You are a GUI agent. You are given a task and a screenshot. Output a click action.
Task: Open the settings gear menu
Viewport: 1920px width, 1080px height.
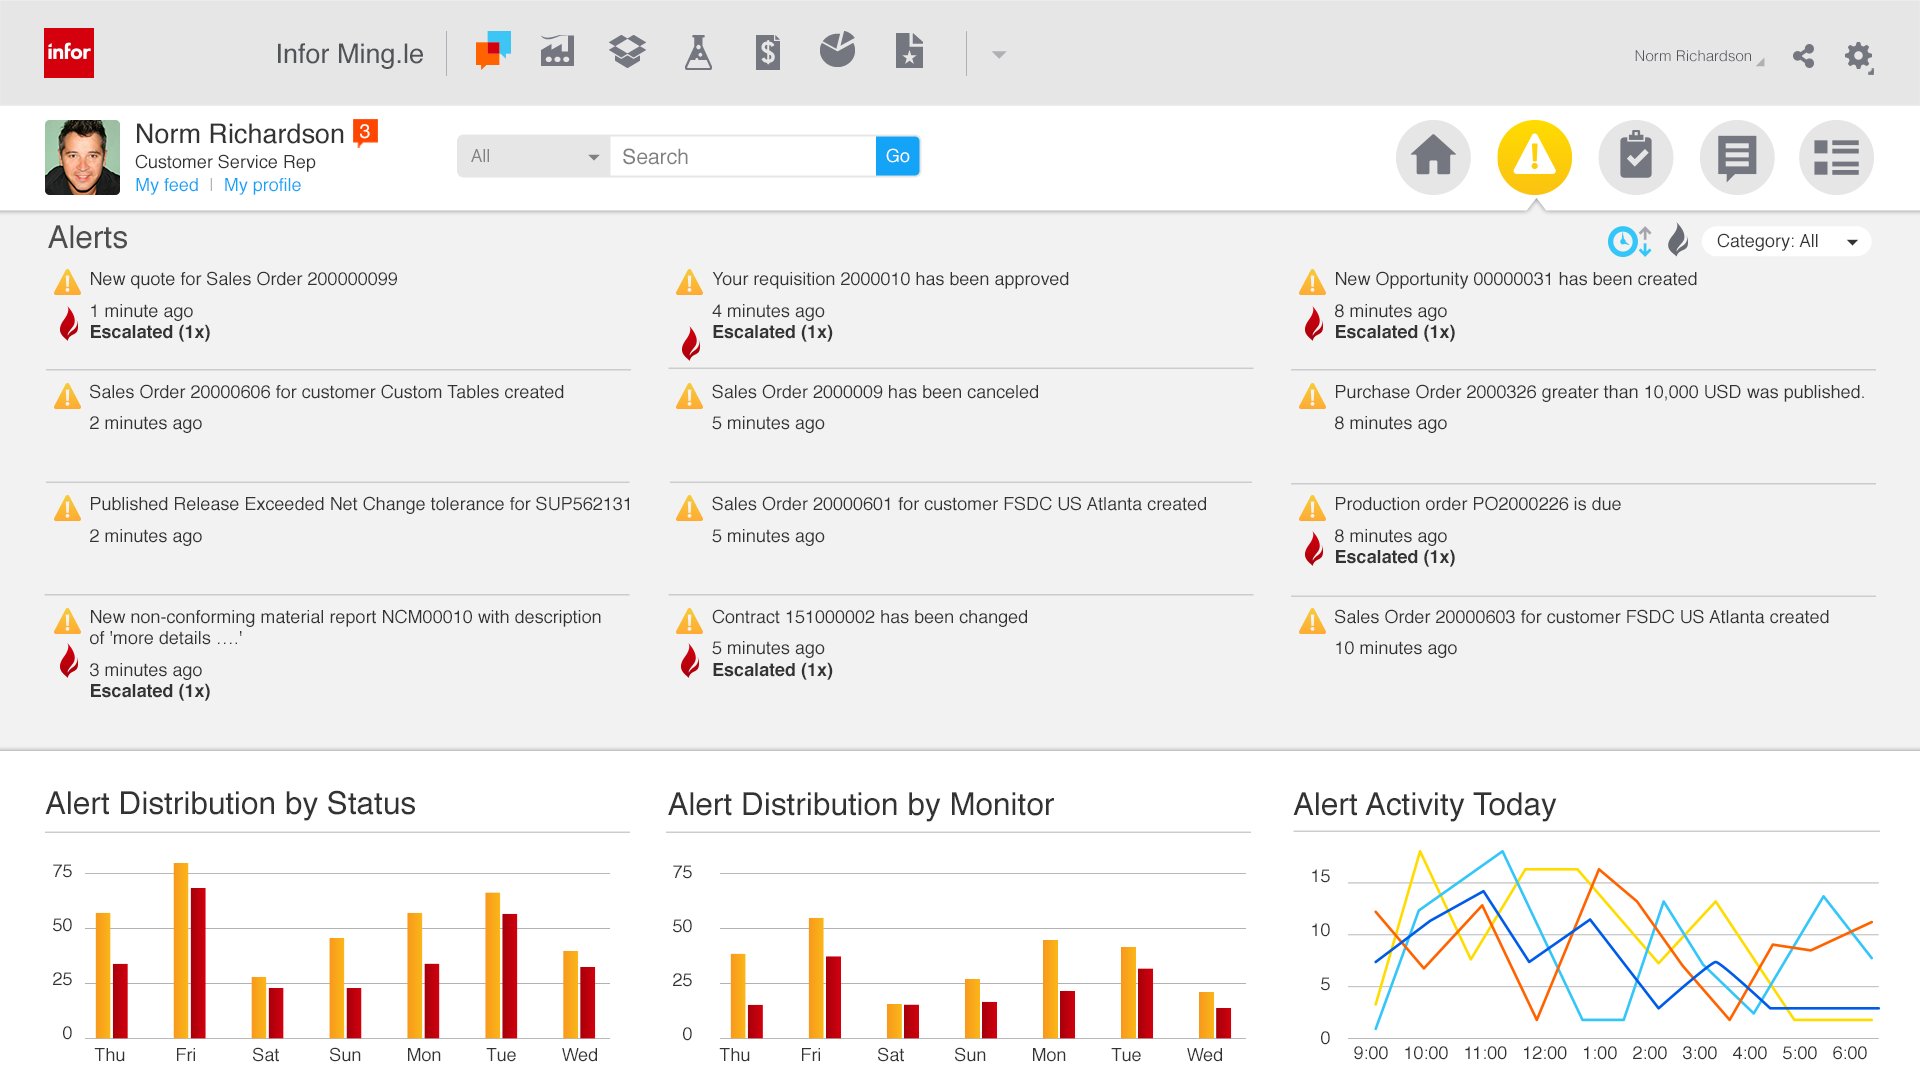point(1858,56)
